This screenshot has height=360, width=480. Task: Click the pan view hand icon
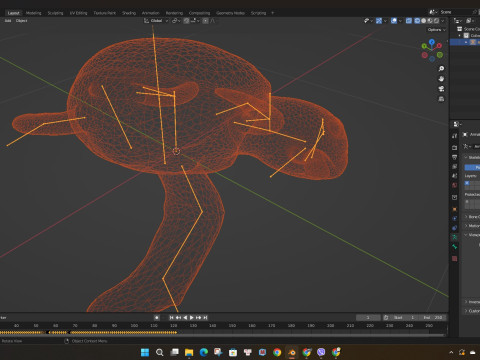[x=441, y=79]
